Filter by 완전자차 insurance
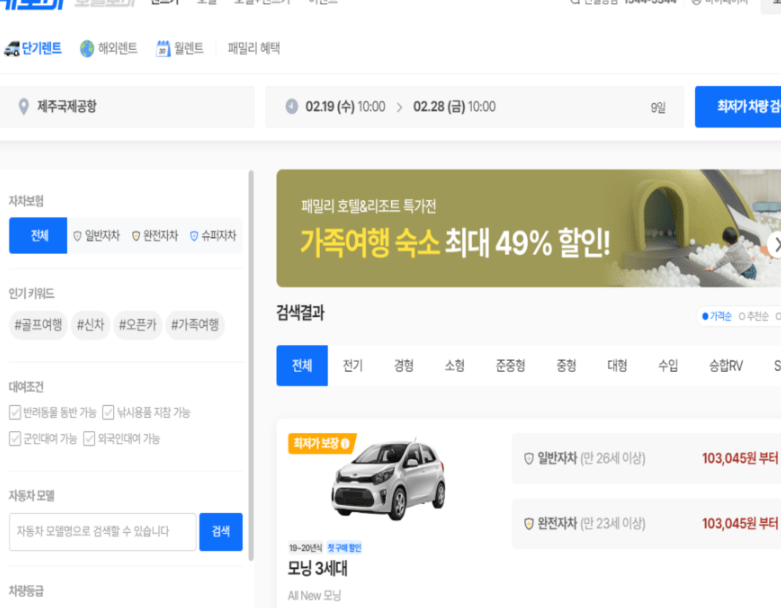 point(155,236)
